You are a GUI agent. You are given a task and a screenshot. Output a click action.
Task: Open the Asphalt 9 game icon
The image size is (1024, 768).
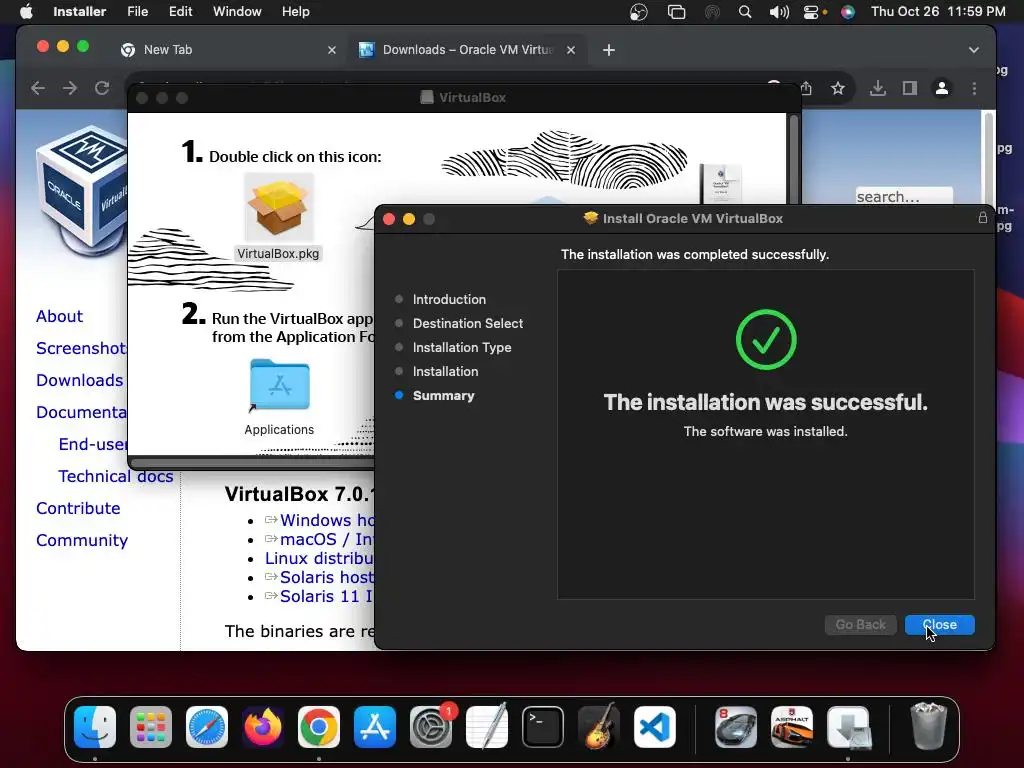pos(792,727)
